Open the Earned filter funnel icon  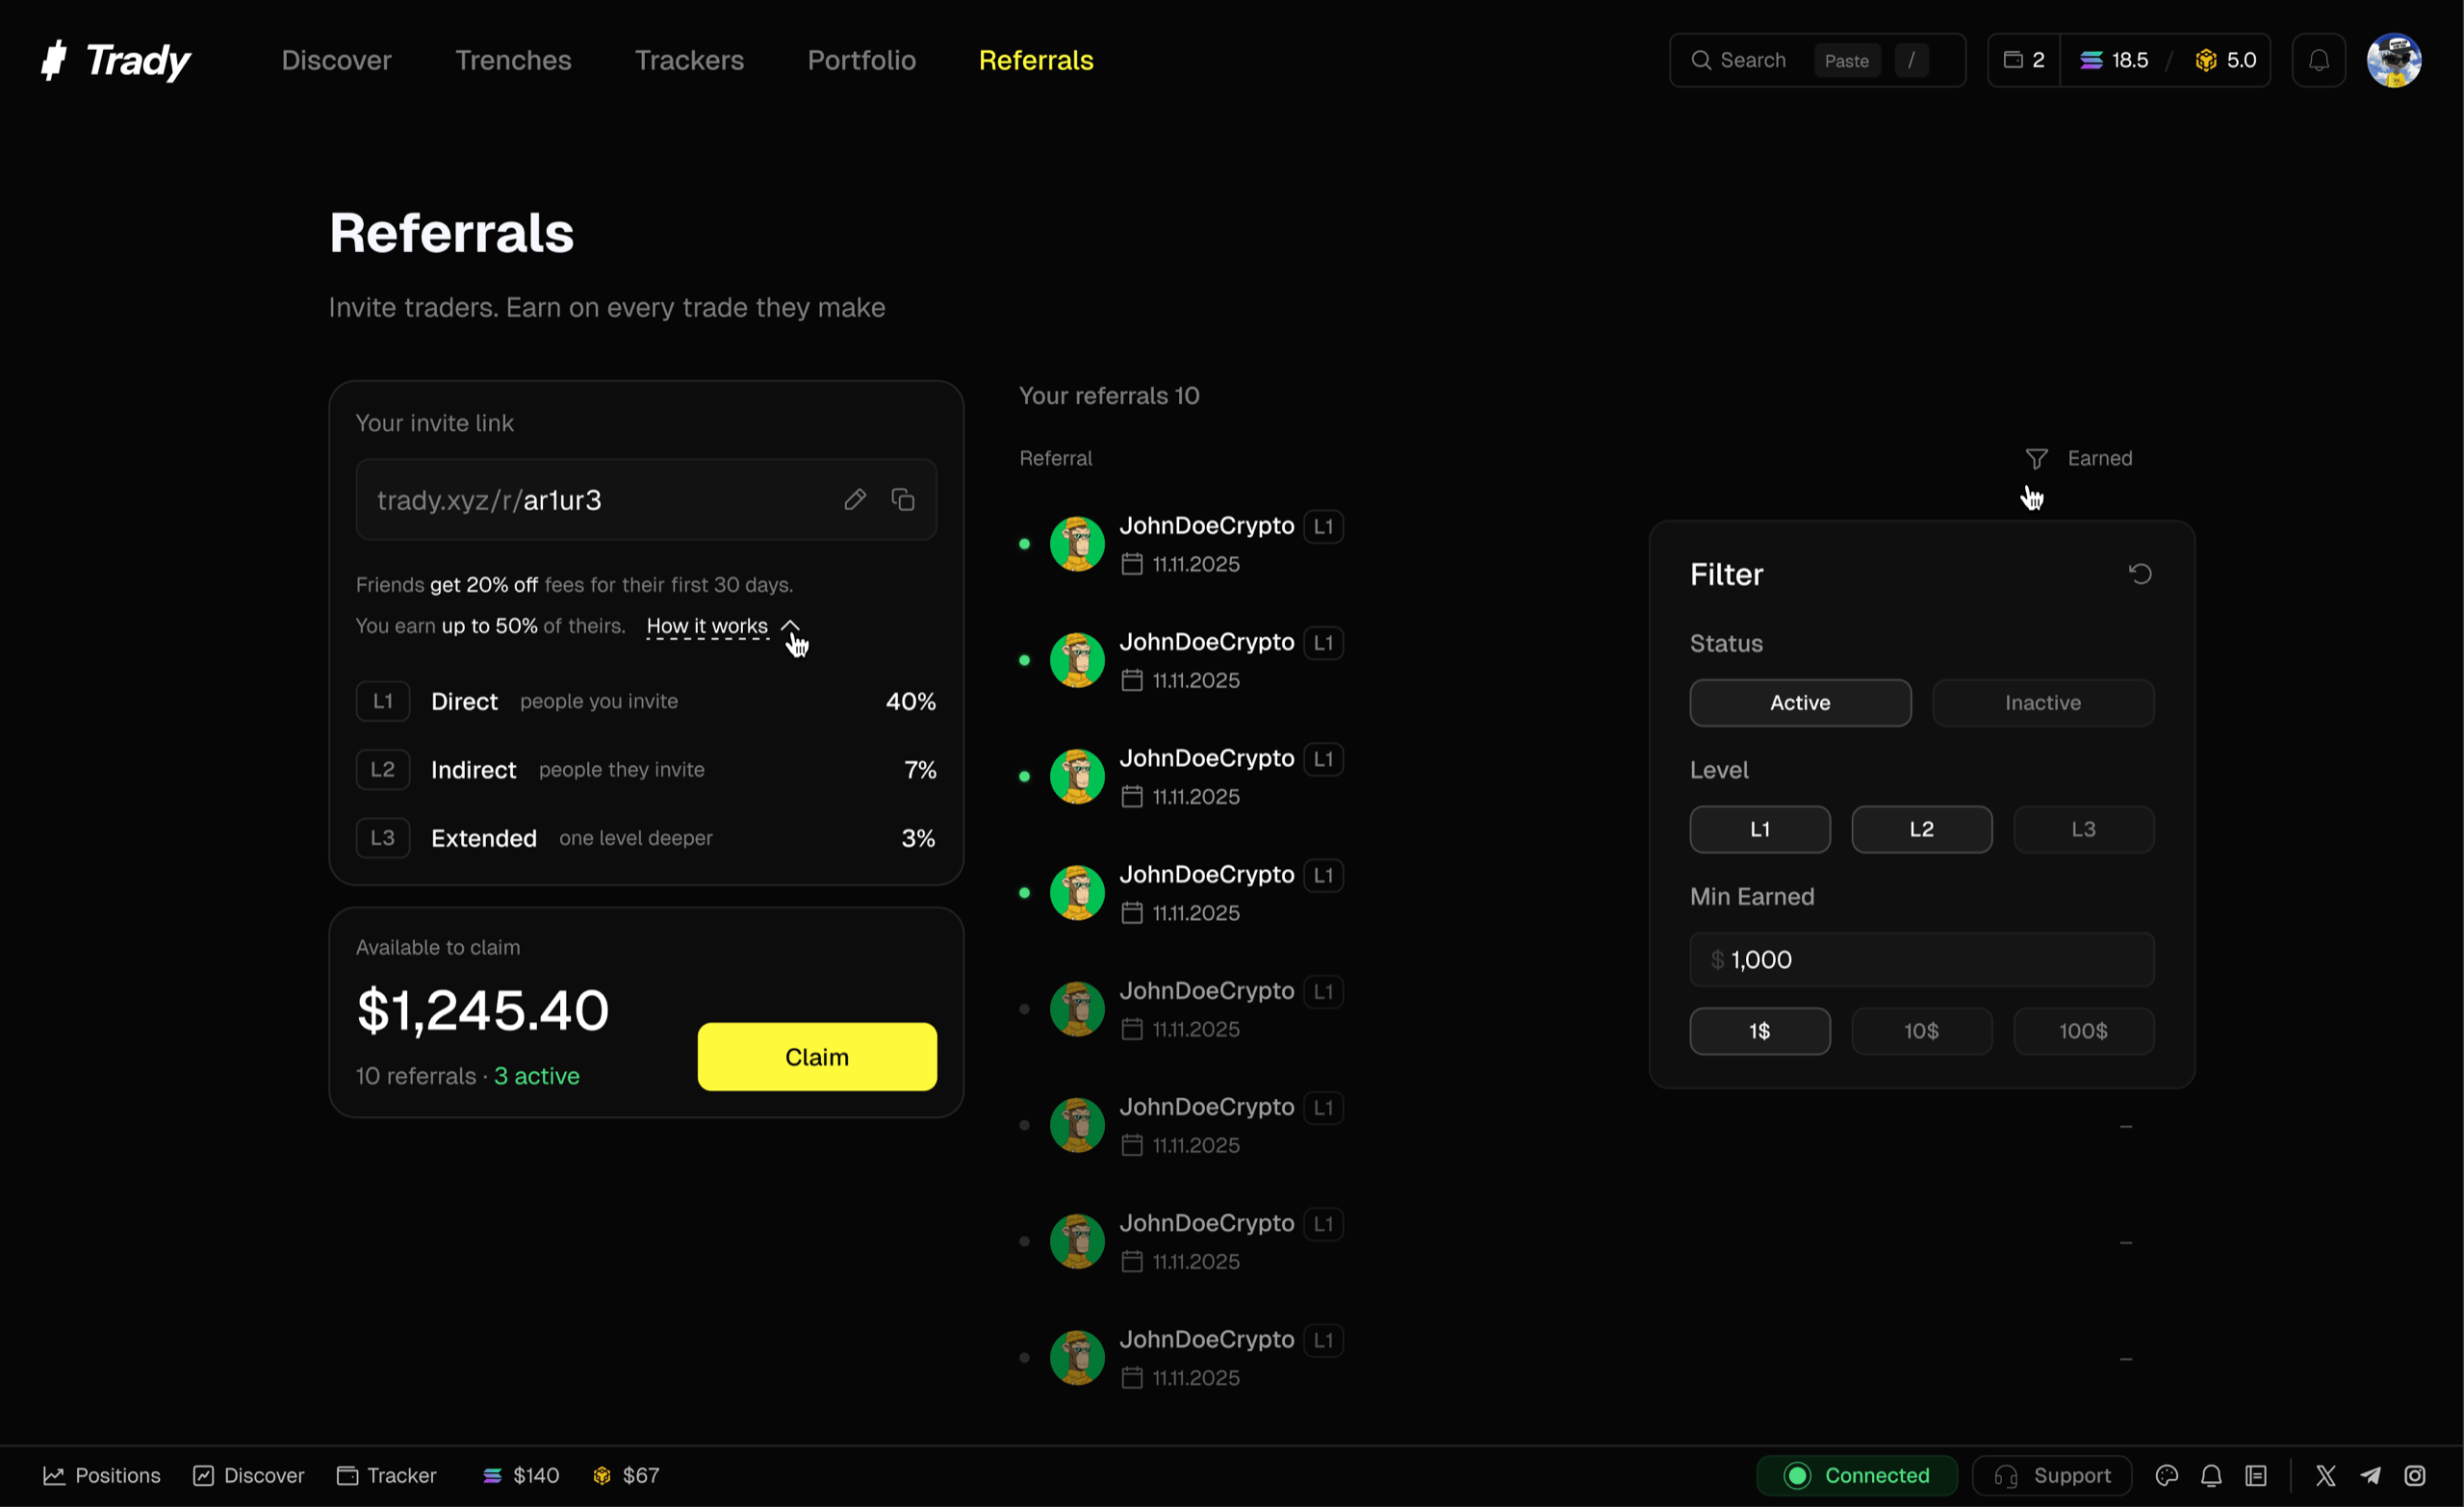(x=2036, y=458)
